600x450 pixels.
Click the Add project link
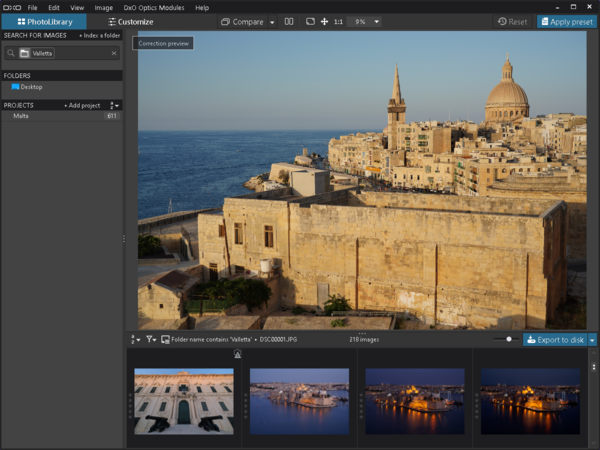pos(82,105)
